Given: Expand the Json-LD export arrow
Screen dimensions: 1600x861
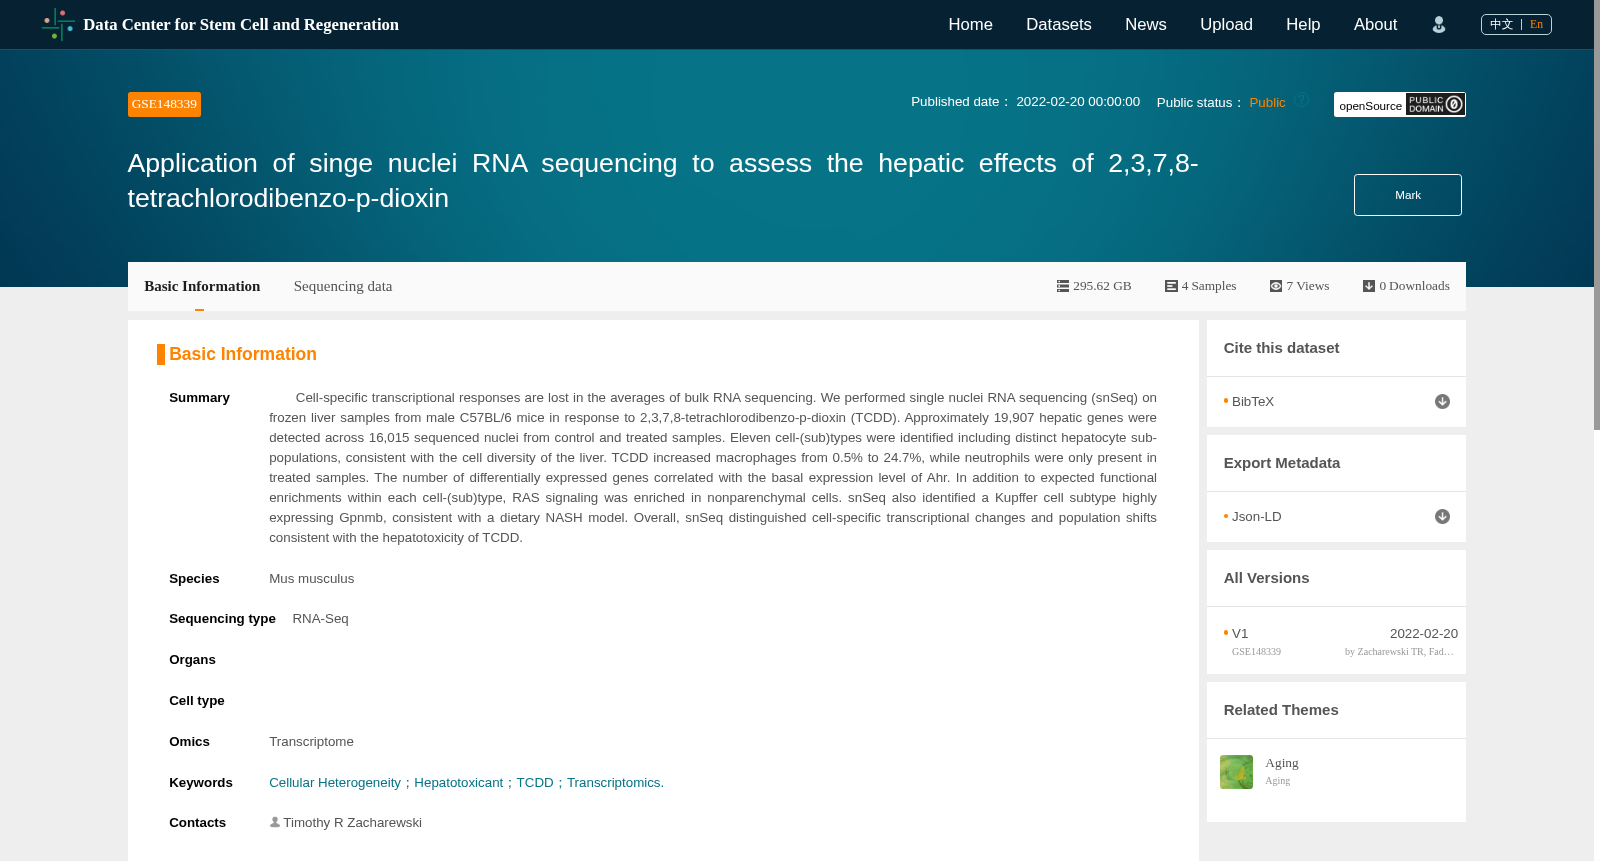Looking at the screenshot, I should coord(1442,517).
